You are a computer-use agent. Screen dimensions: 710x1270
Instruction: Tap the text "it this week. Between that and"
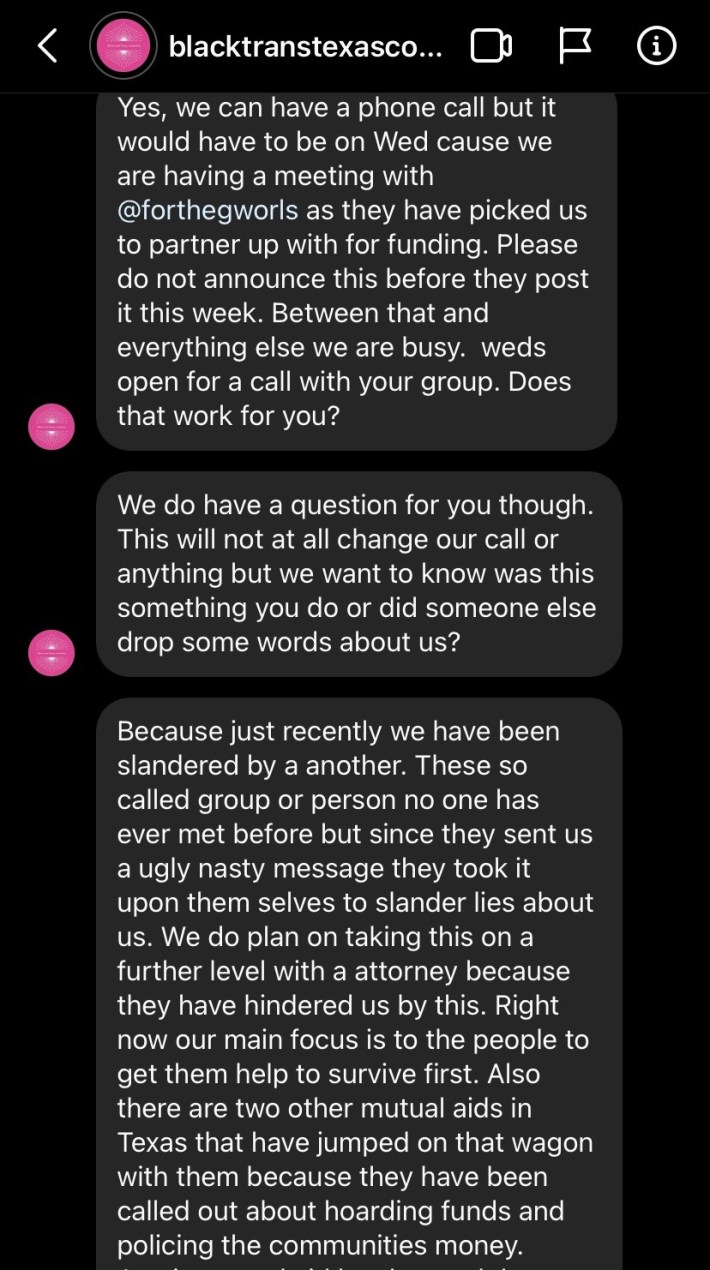302,313
